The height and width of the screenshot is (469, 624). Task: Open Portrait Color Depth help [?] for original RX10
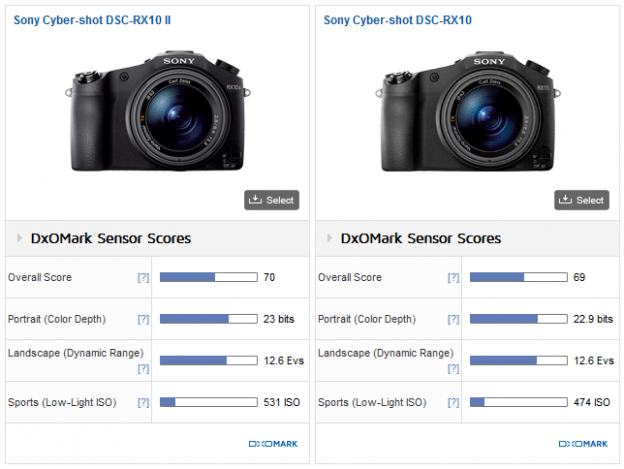tap(453, 319)
